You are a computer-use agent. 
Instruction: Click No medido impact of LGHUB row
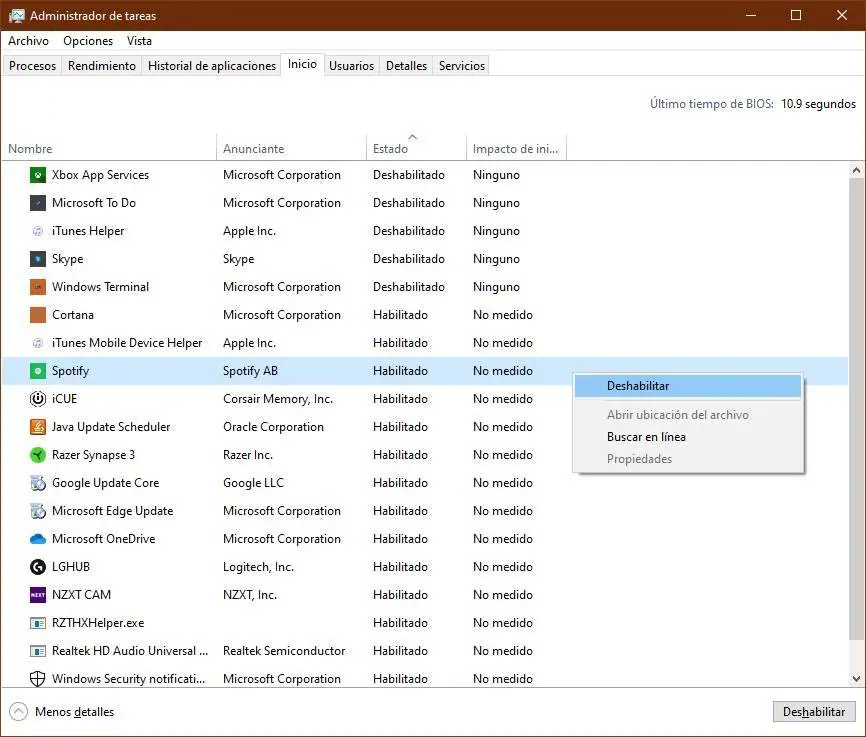click(x=503, y=567)
